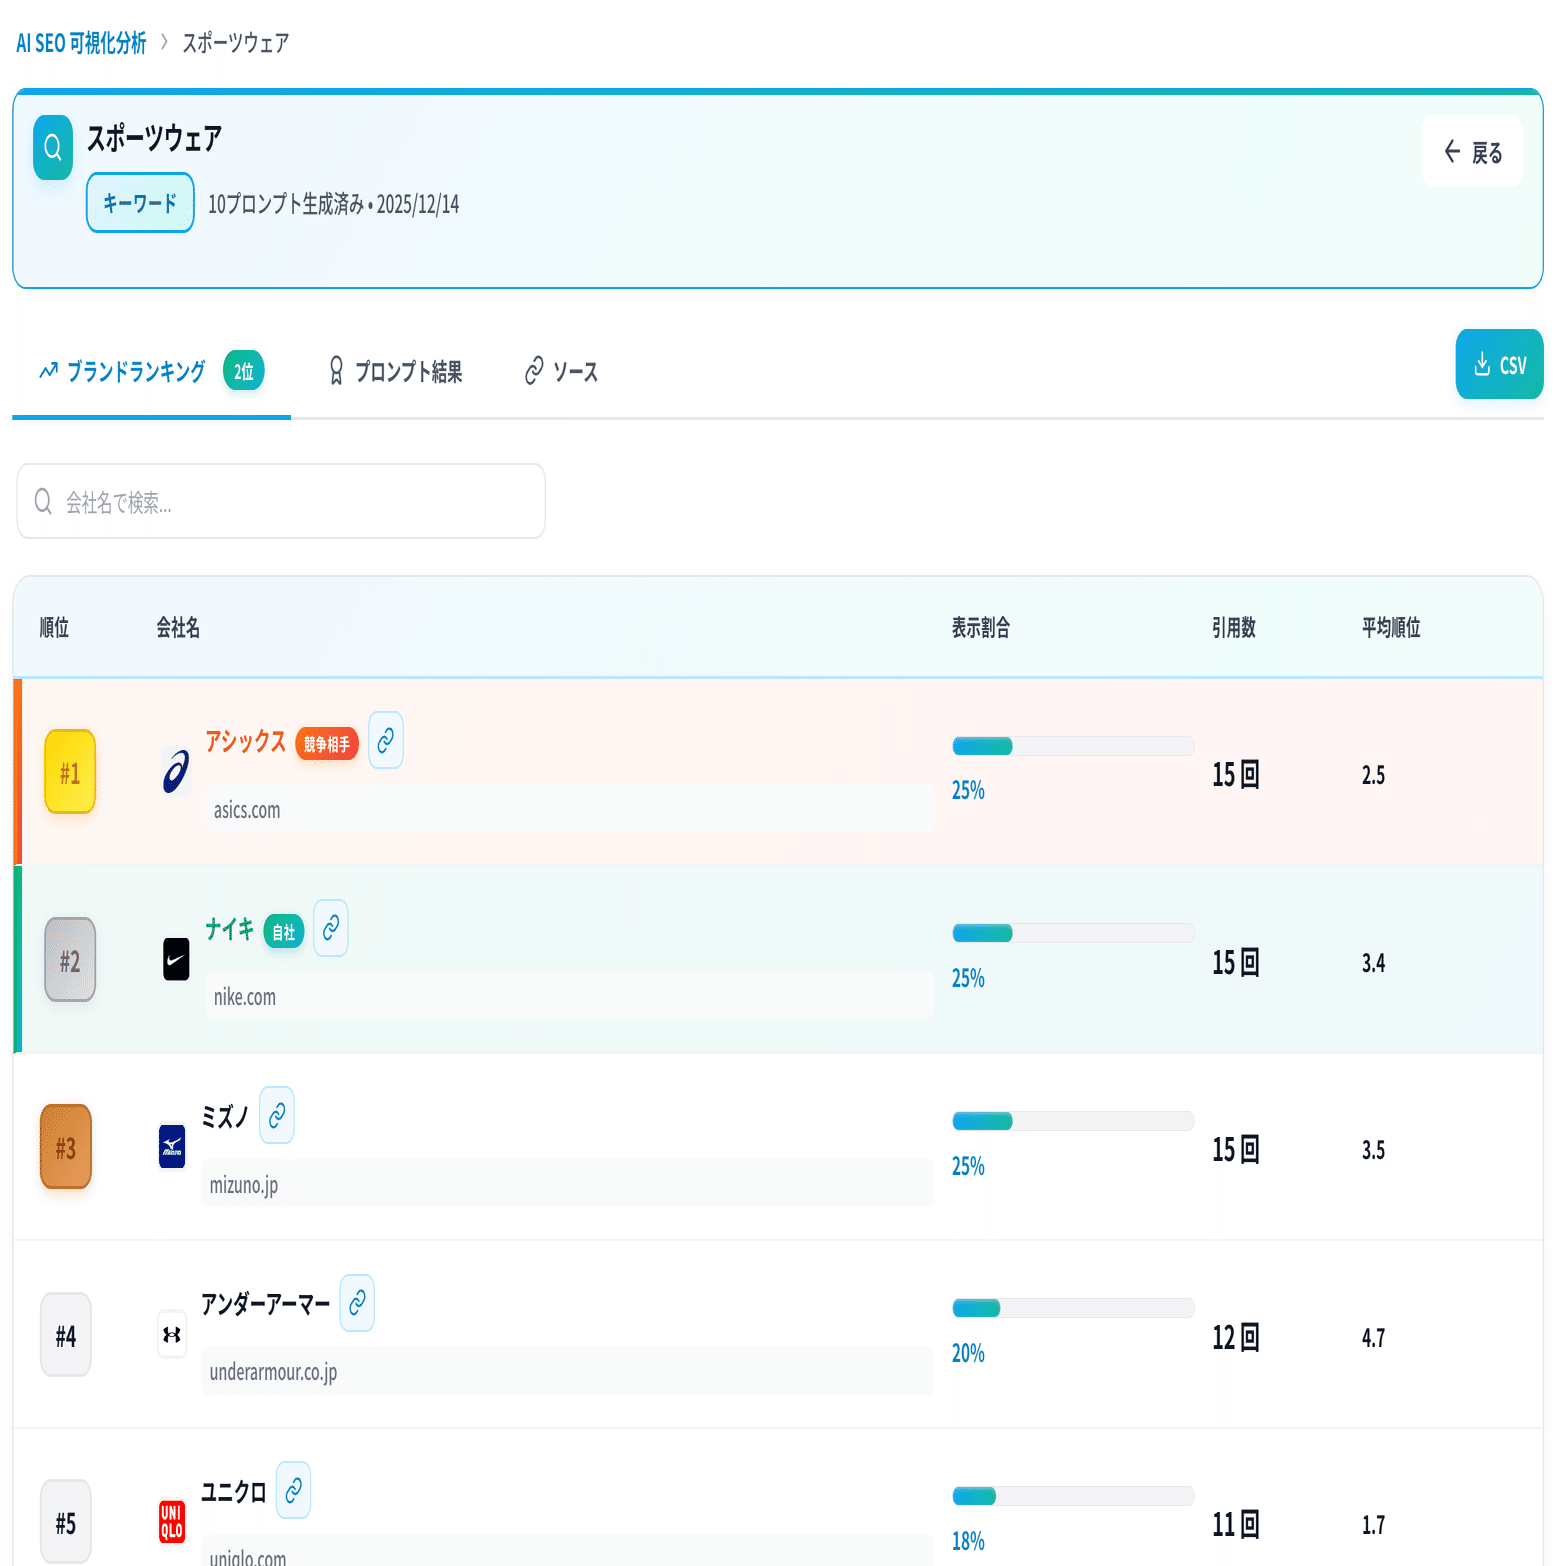Click the Uniqlo red logo
The height and width of the screenshot is (1566, 1566).
click(x=172, y=1522)
